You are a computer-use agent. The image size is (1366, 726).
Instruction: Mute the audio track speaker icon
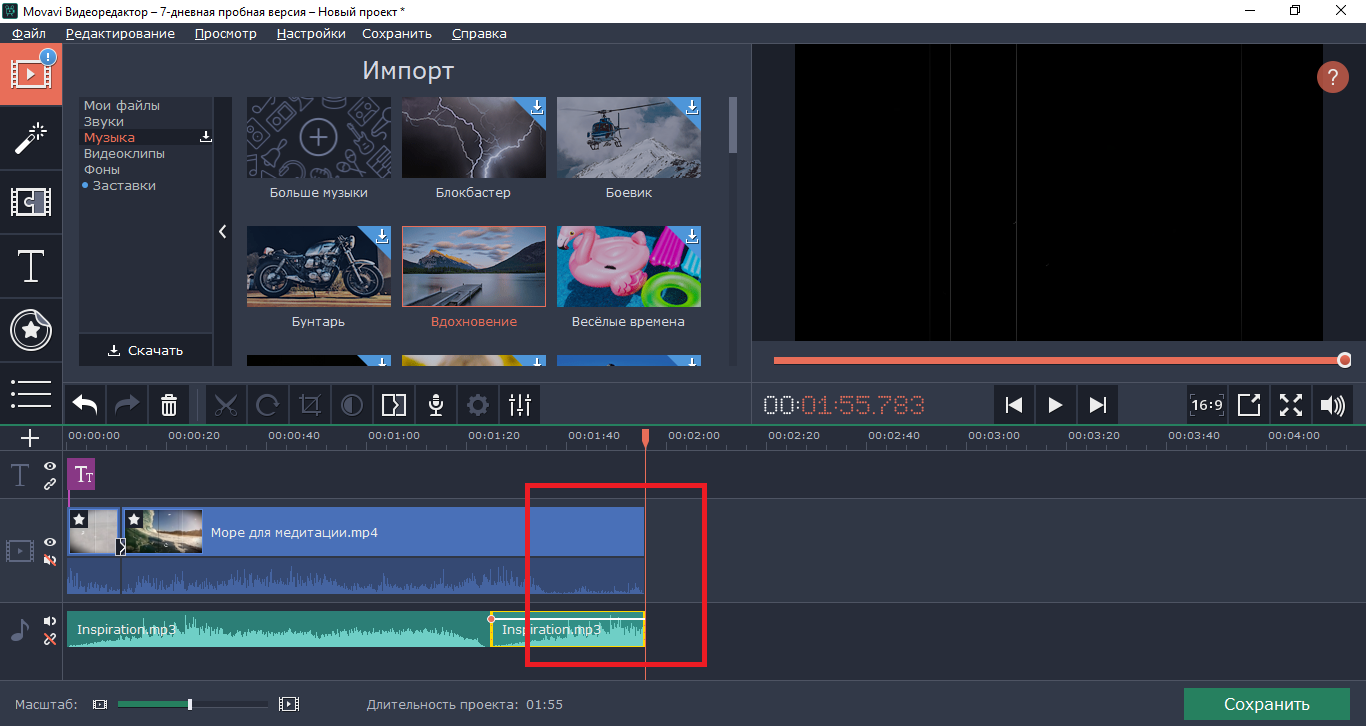[x=50, y=621]
